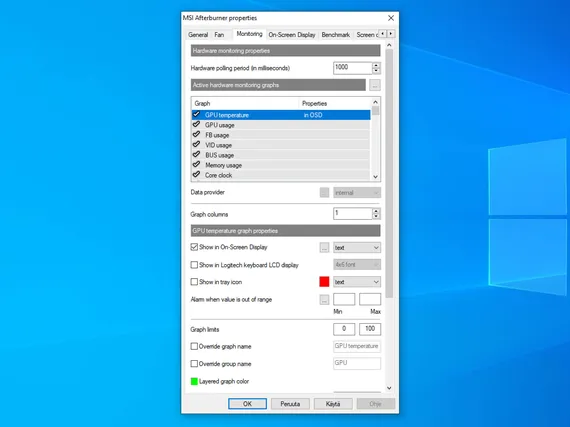Viewport: 570px width, 427px height.
Task: Enable Show in Logitech keyboard LCD display
Action: point(194,265)
